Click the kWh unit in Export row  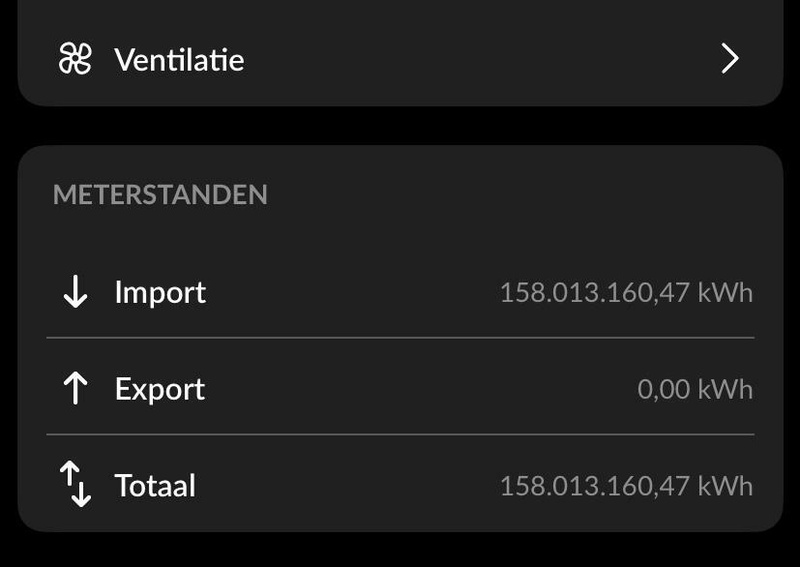point(725,389)
